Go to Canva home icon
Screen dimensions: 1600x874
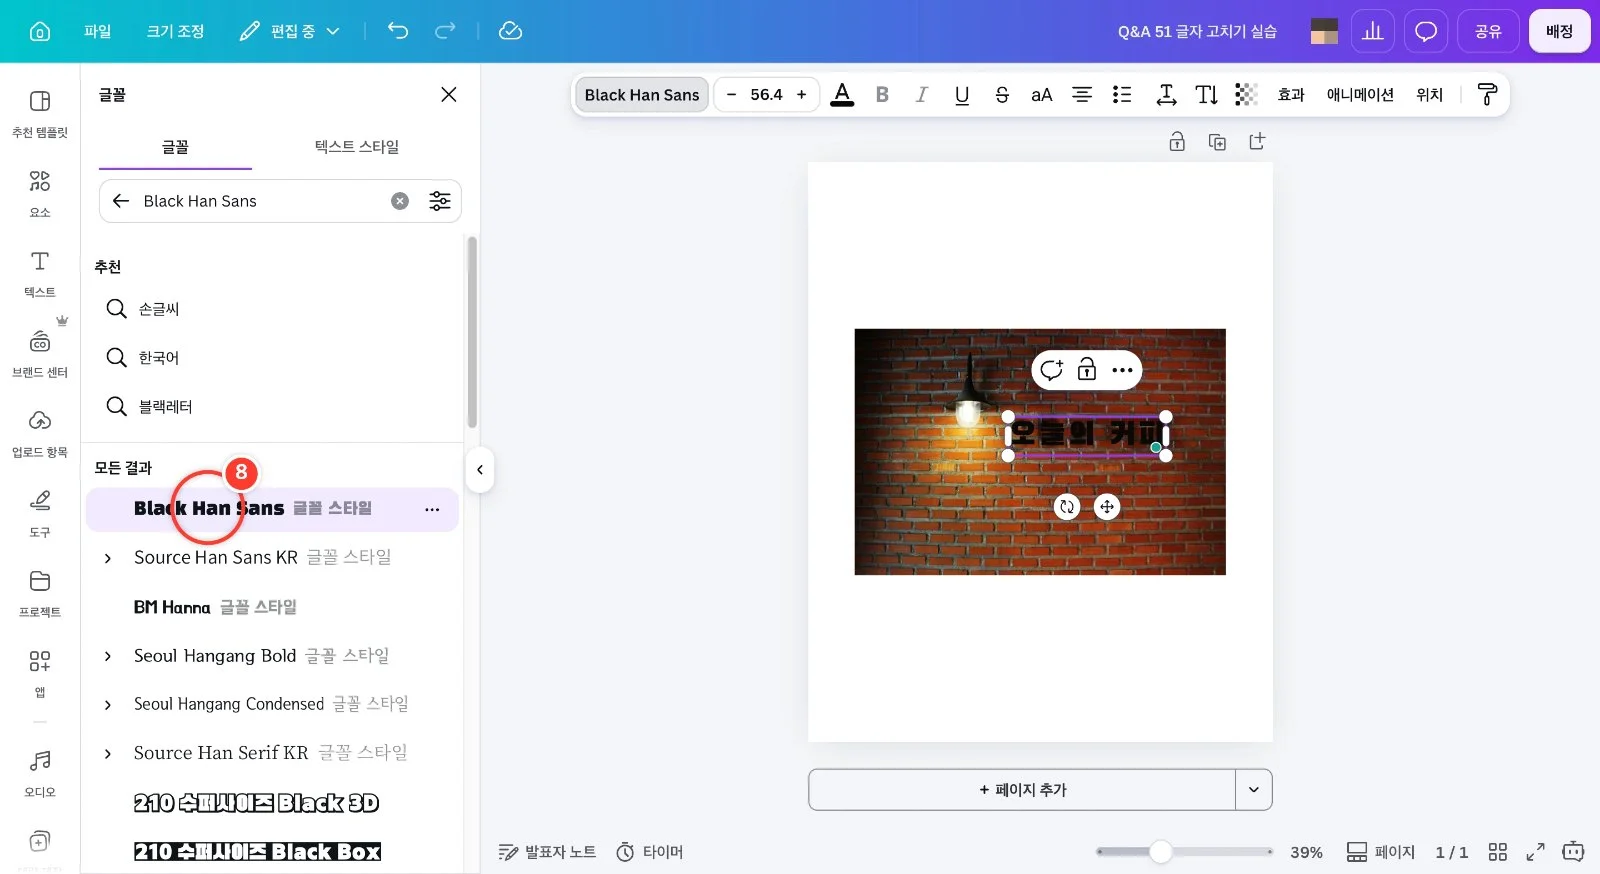point(40,31)
